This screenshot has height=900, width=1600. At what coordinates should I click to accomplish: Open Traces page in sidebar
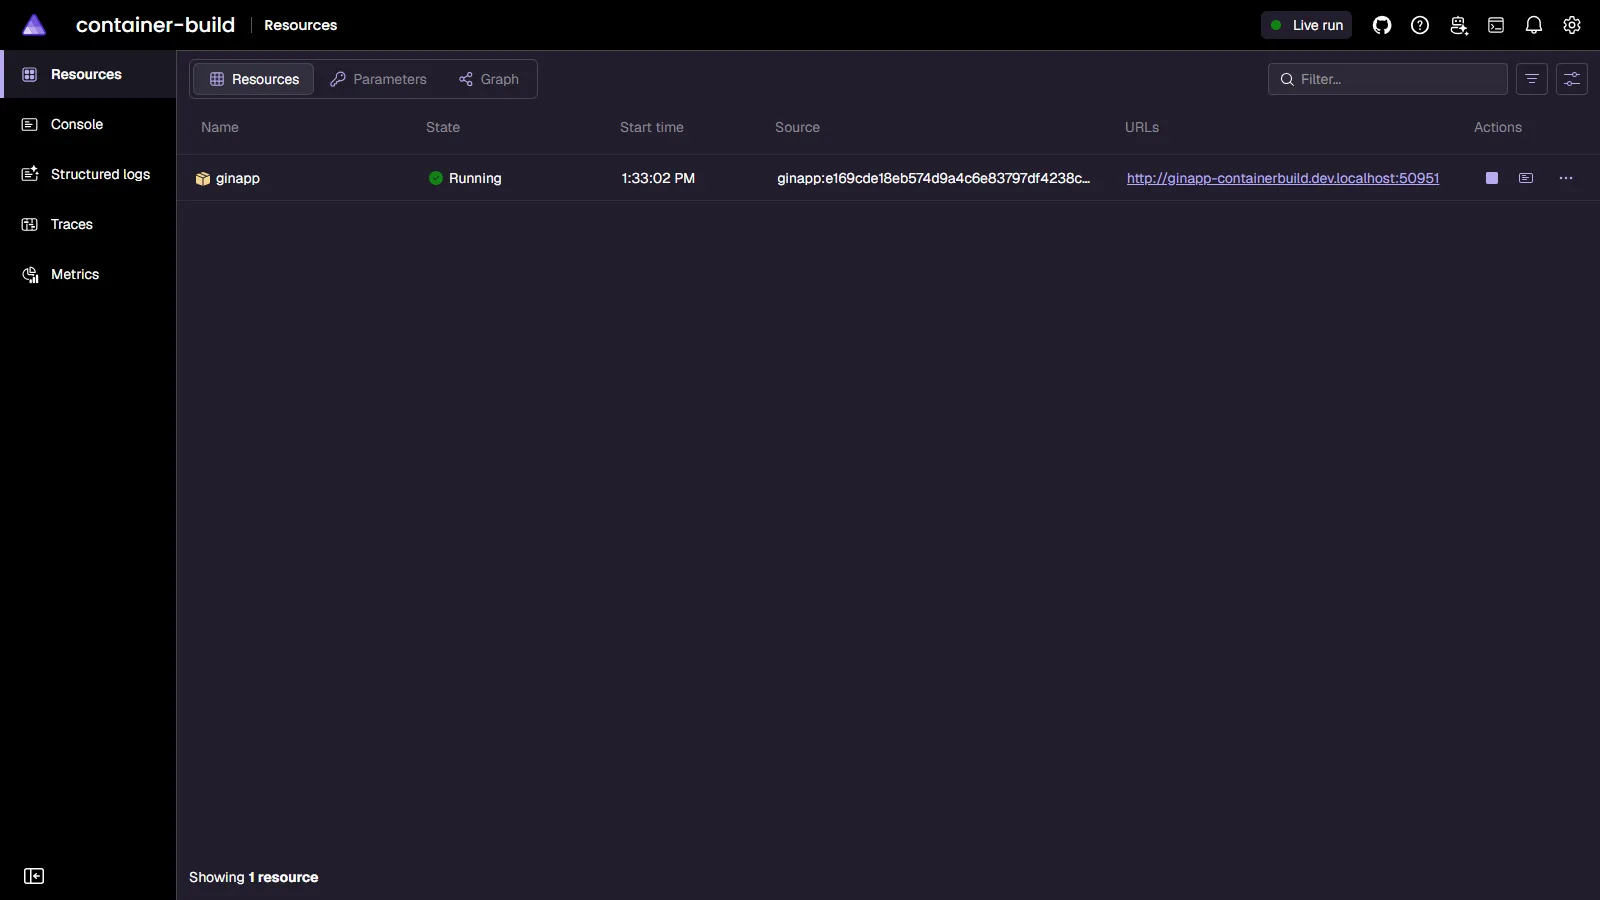tap(88, 224)
